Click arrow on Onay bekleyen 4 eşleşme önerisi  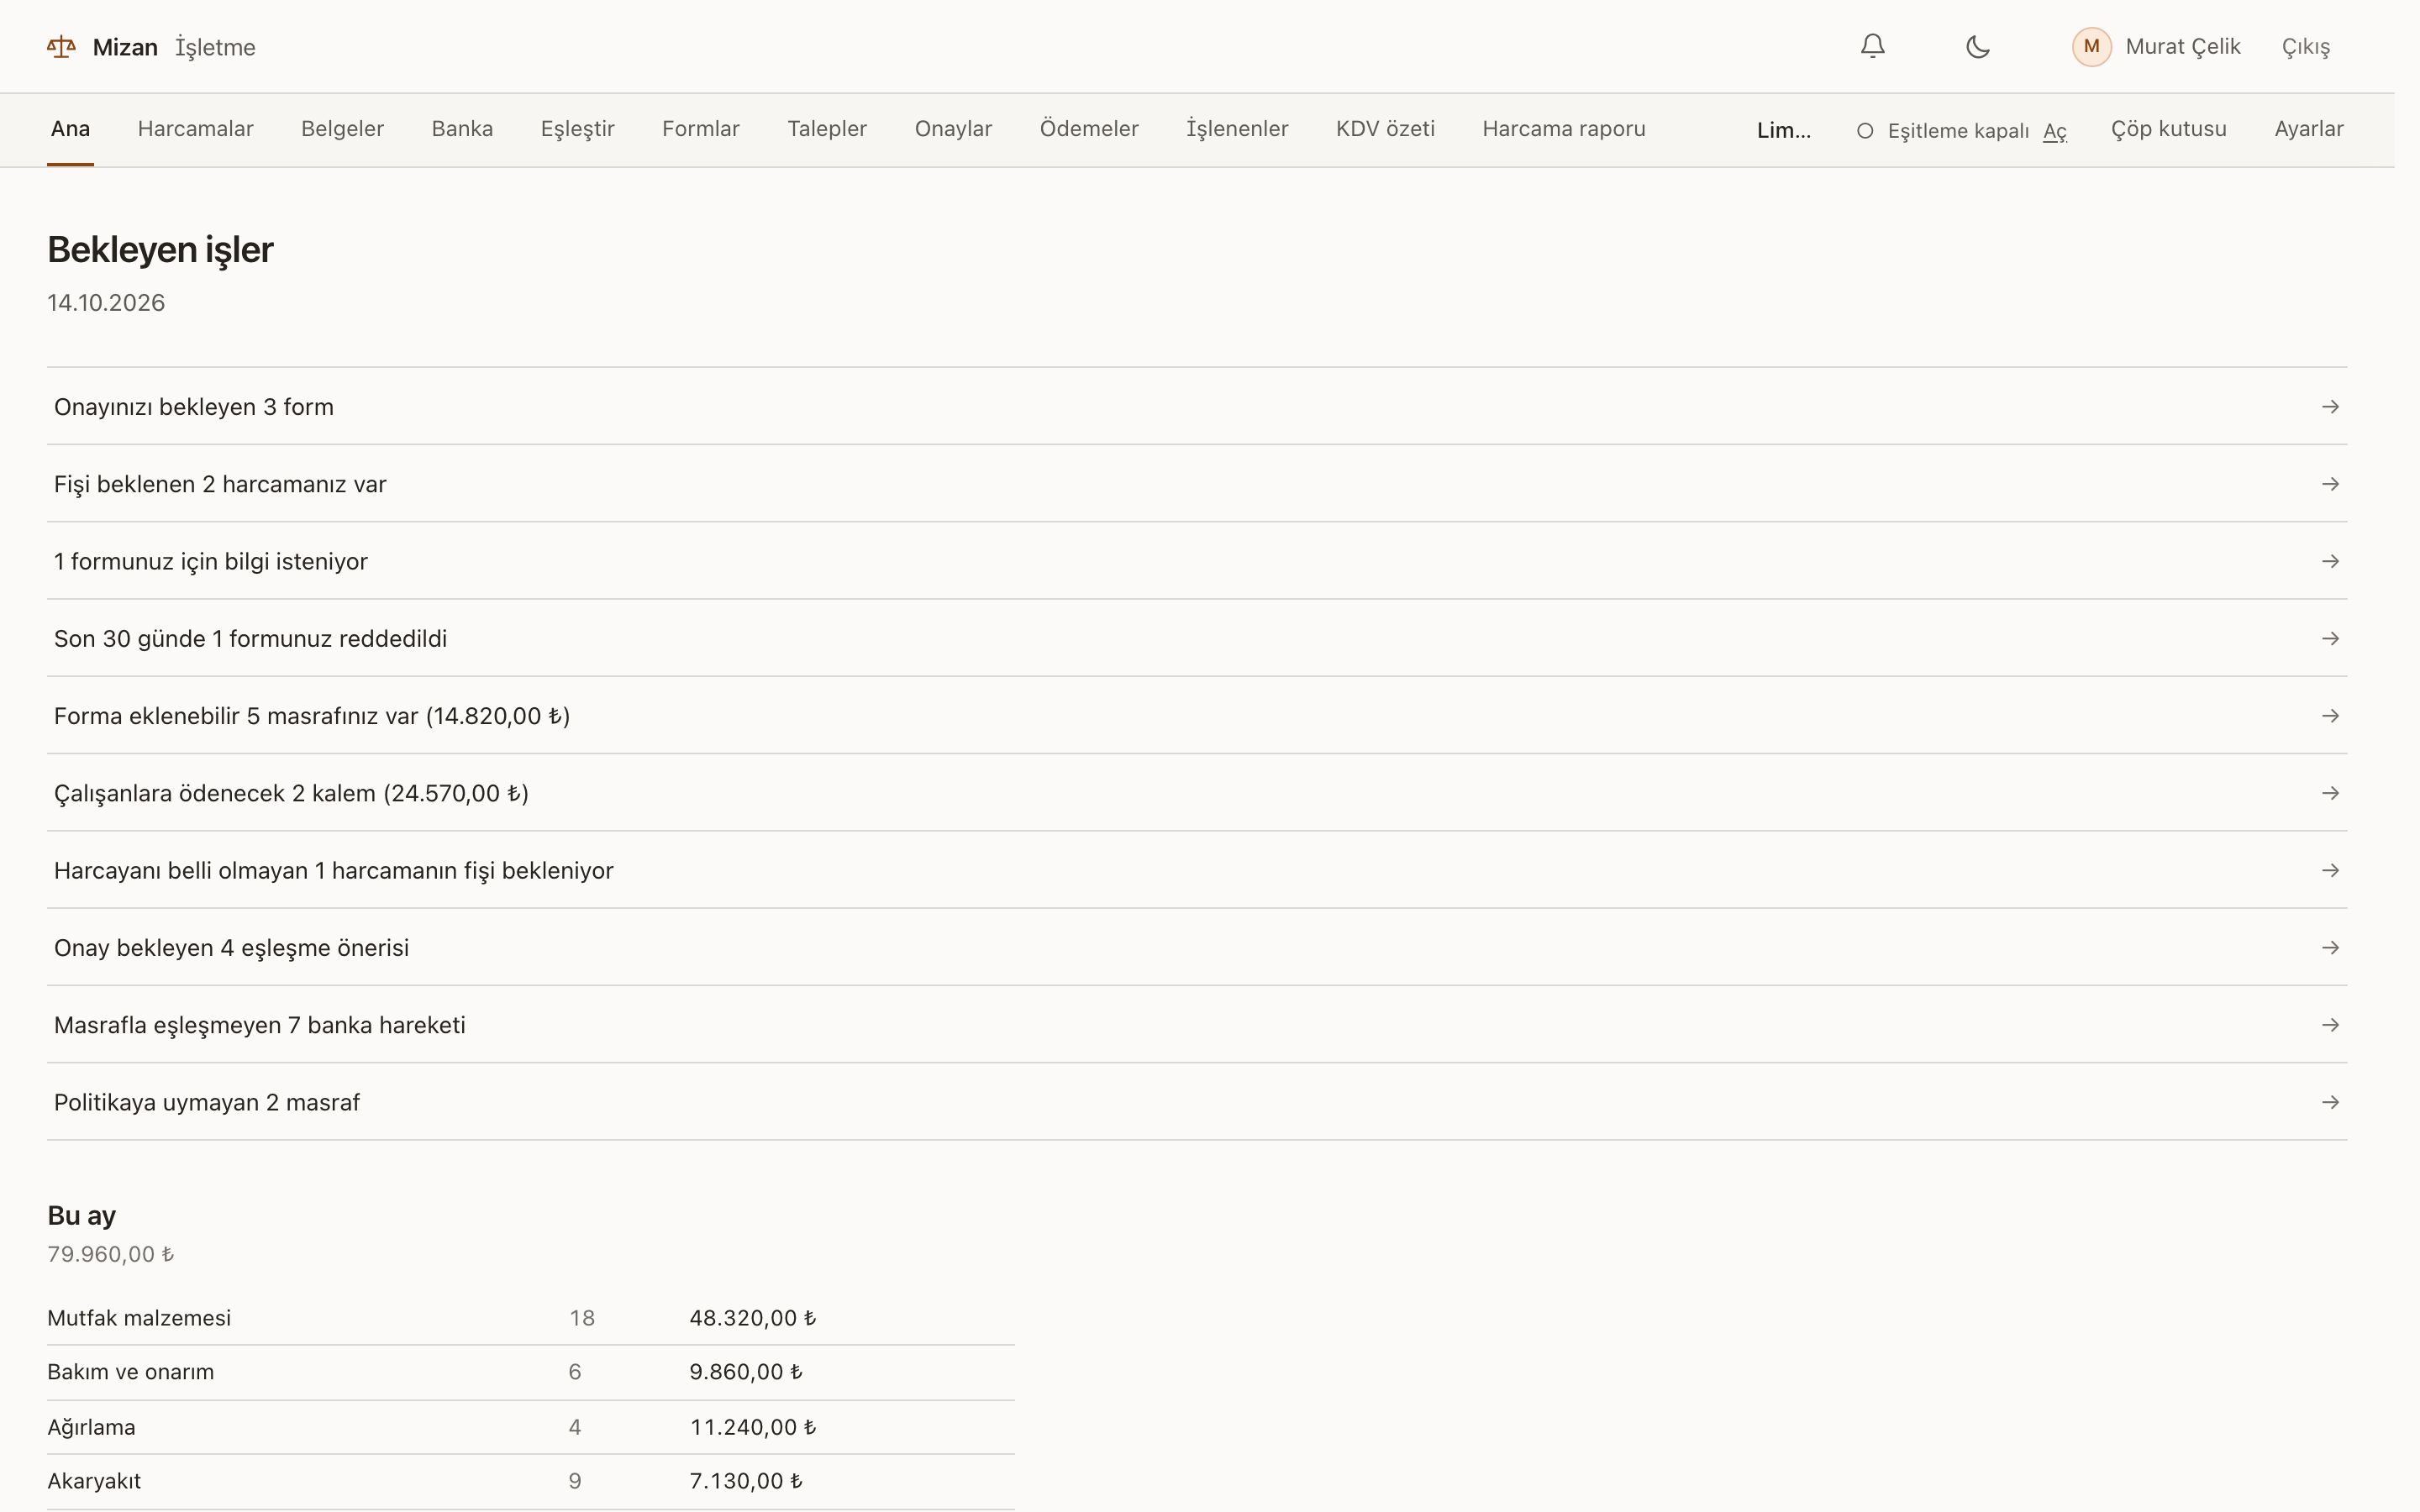2330,947
